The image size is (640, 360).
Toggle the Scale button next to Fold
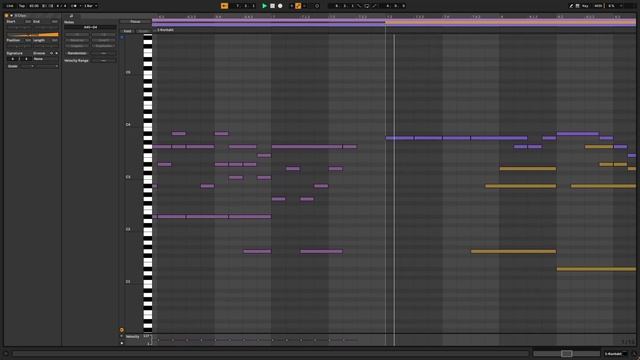[143, 31]
